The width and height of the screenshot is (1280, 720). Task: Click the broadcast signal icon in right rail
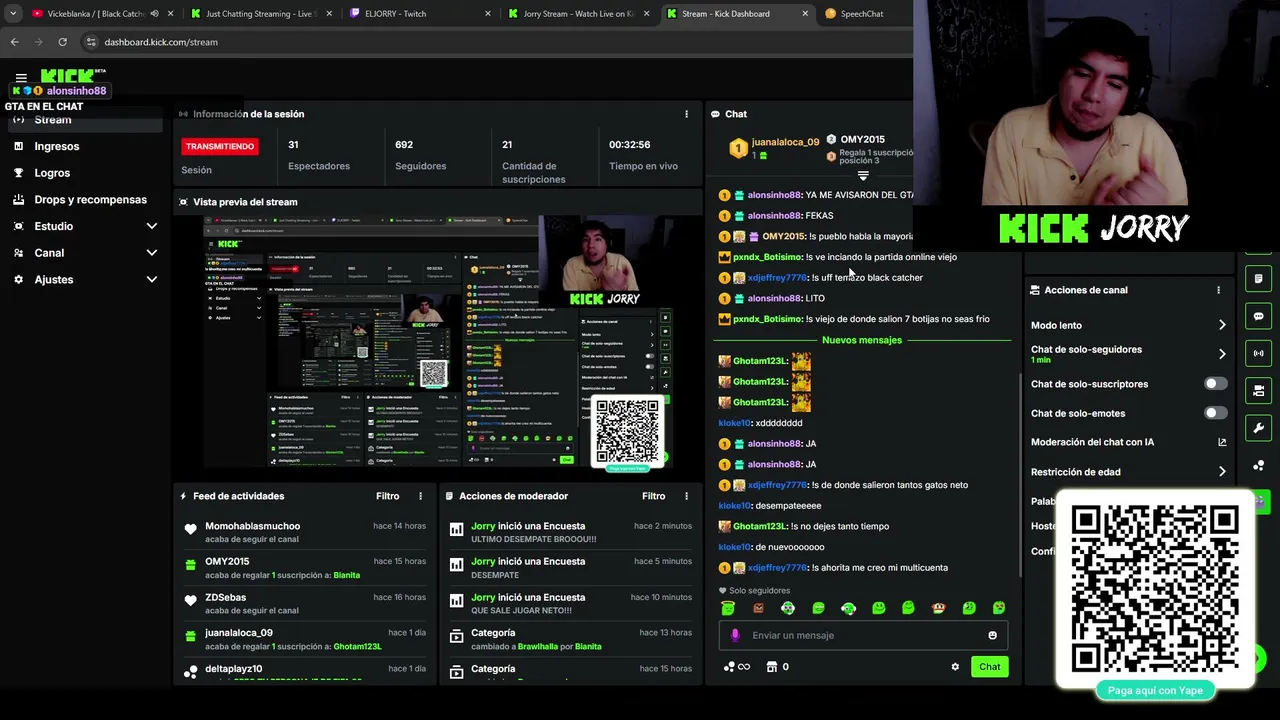coord(1258,353)
